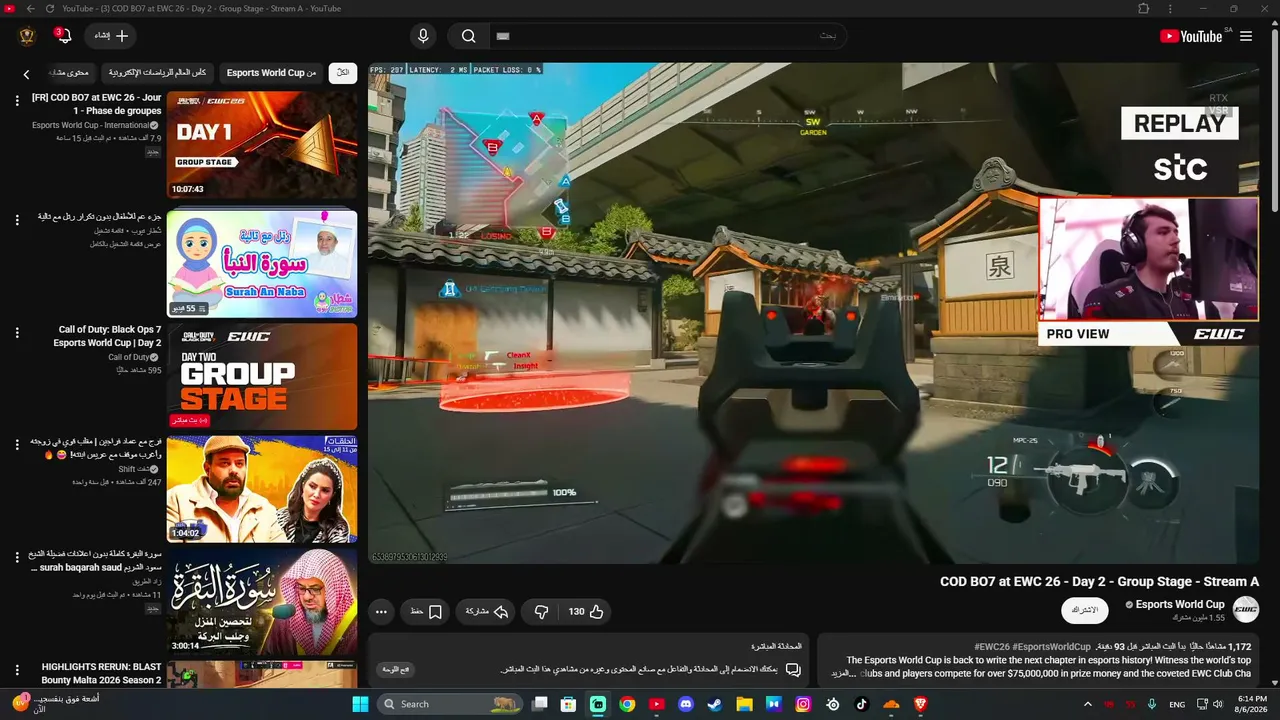Open more actions three-dot button
Screen dimensions: 1280x720
[381, 611]
